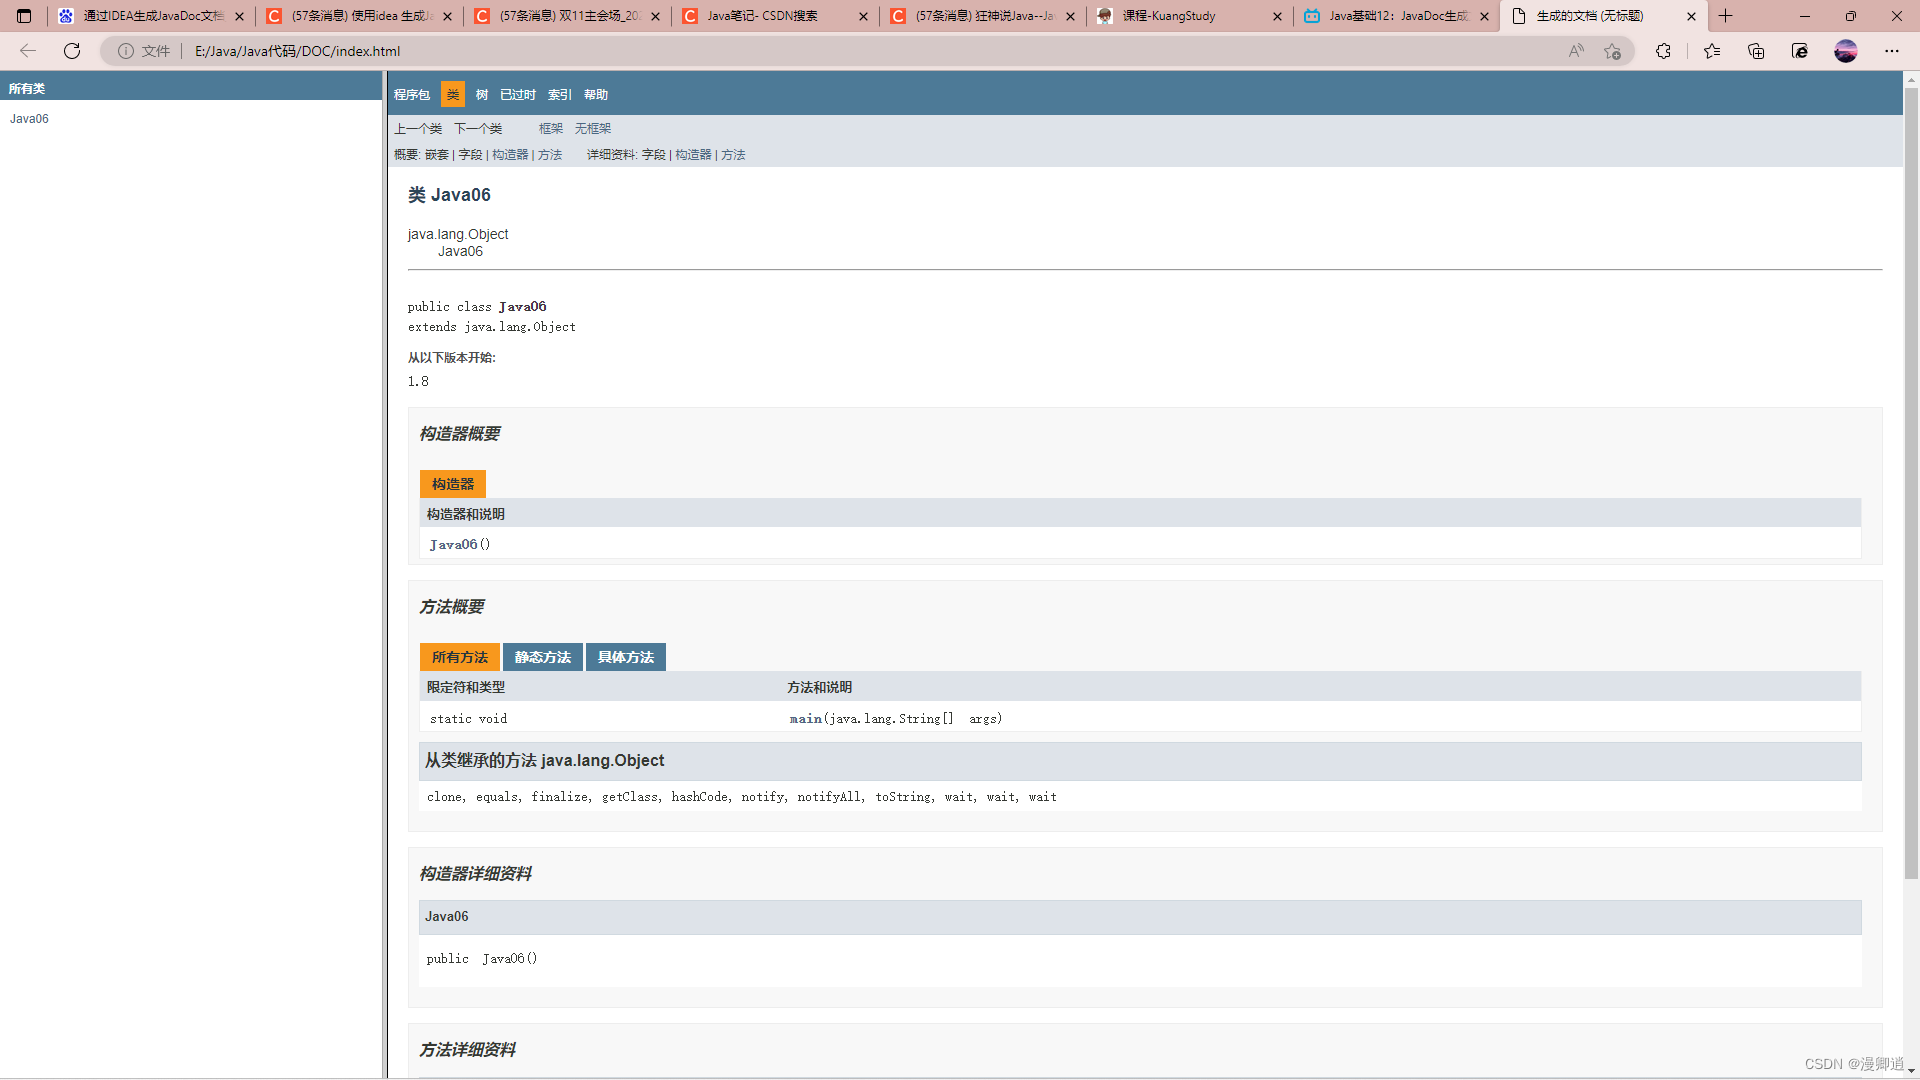Click 上一个类 text

coord(418,129)
